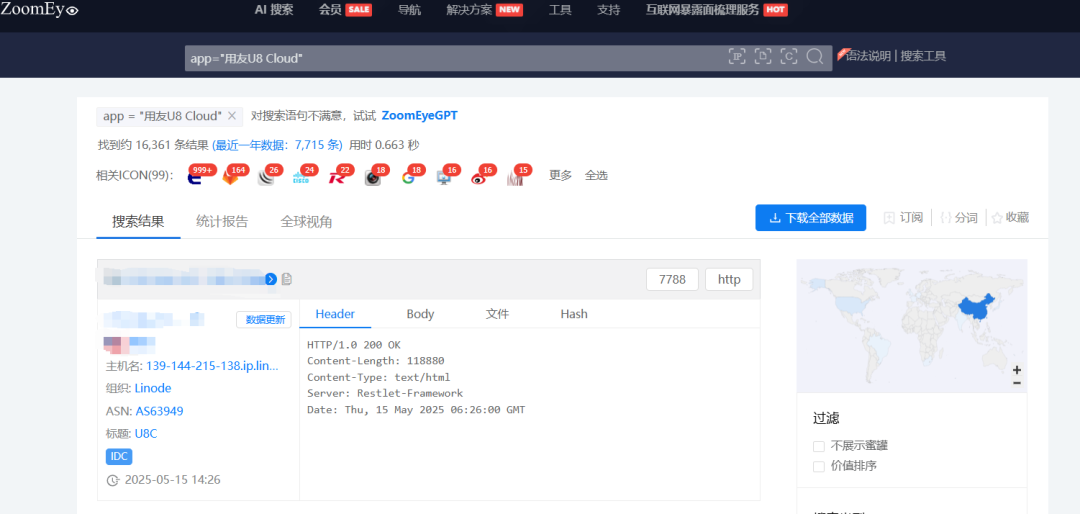Image resolution: width=1080 pixels, height=514 pixels.
Task: Select the related icon with 15 badge
Action: (515, 177)
